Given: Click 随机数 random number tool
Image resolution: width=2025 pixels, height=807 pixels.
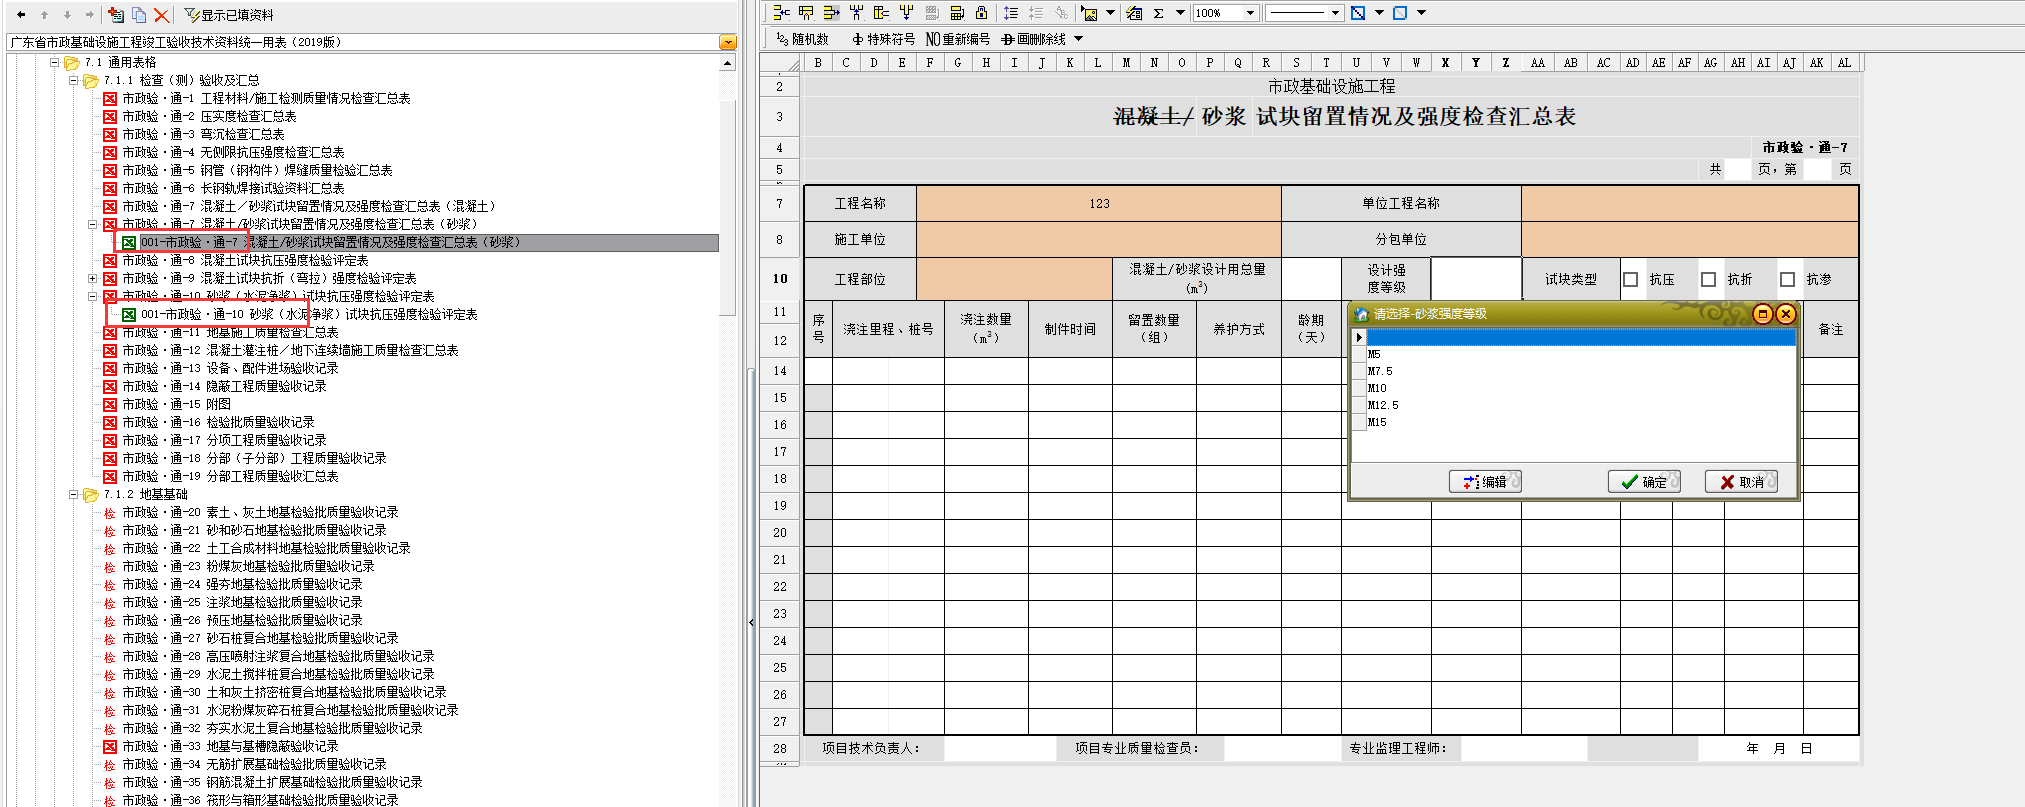Looking at the screenshot, I should (803, 39).
